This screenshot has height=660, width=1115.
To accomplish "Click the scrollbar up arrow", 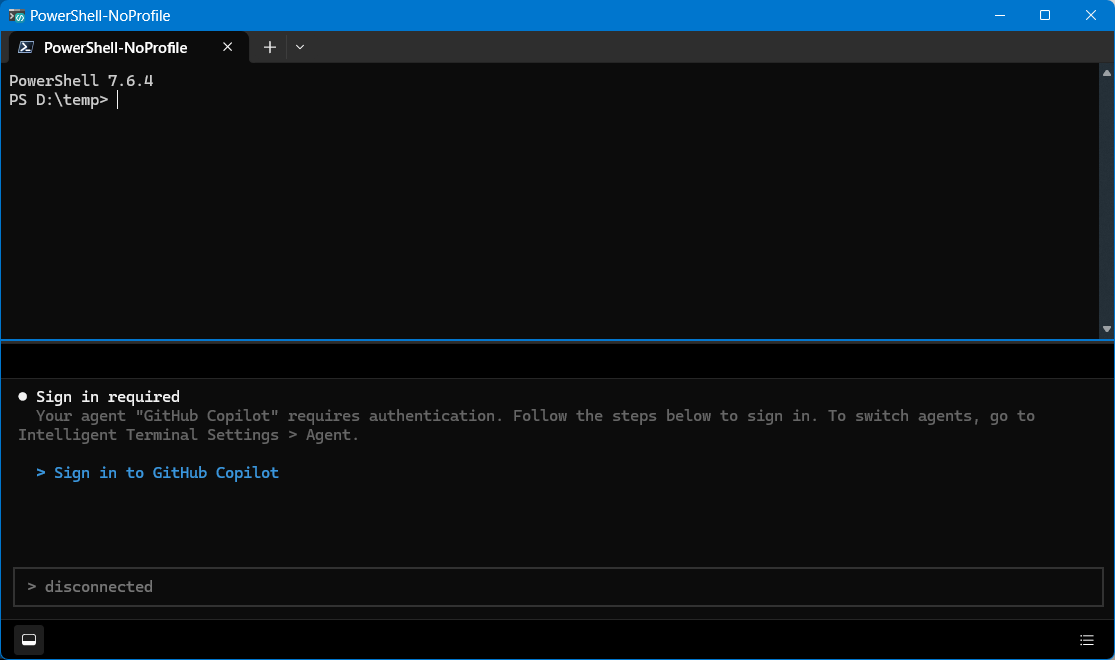I will [1106, 73].
